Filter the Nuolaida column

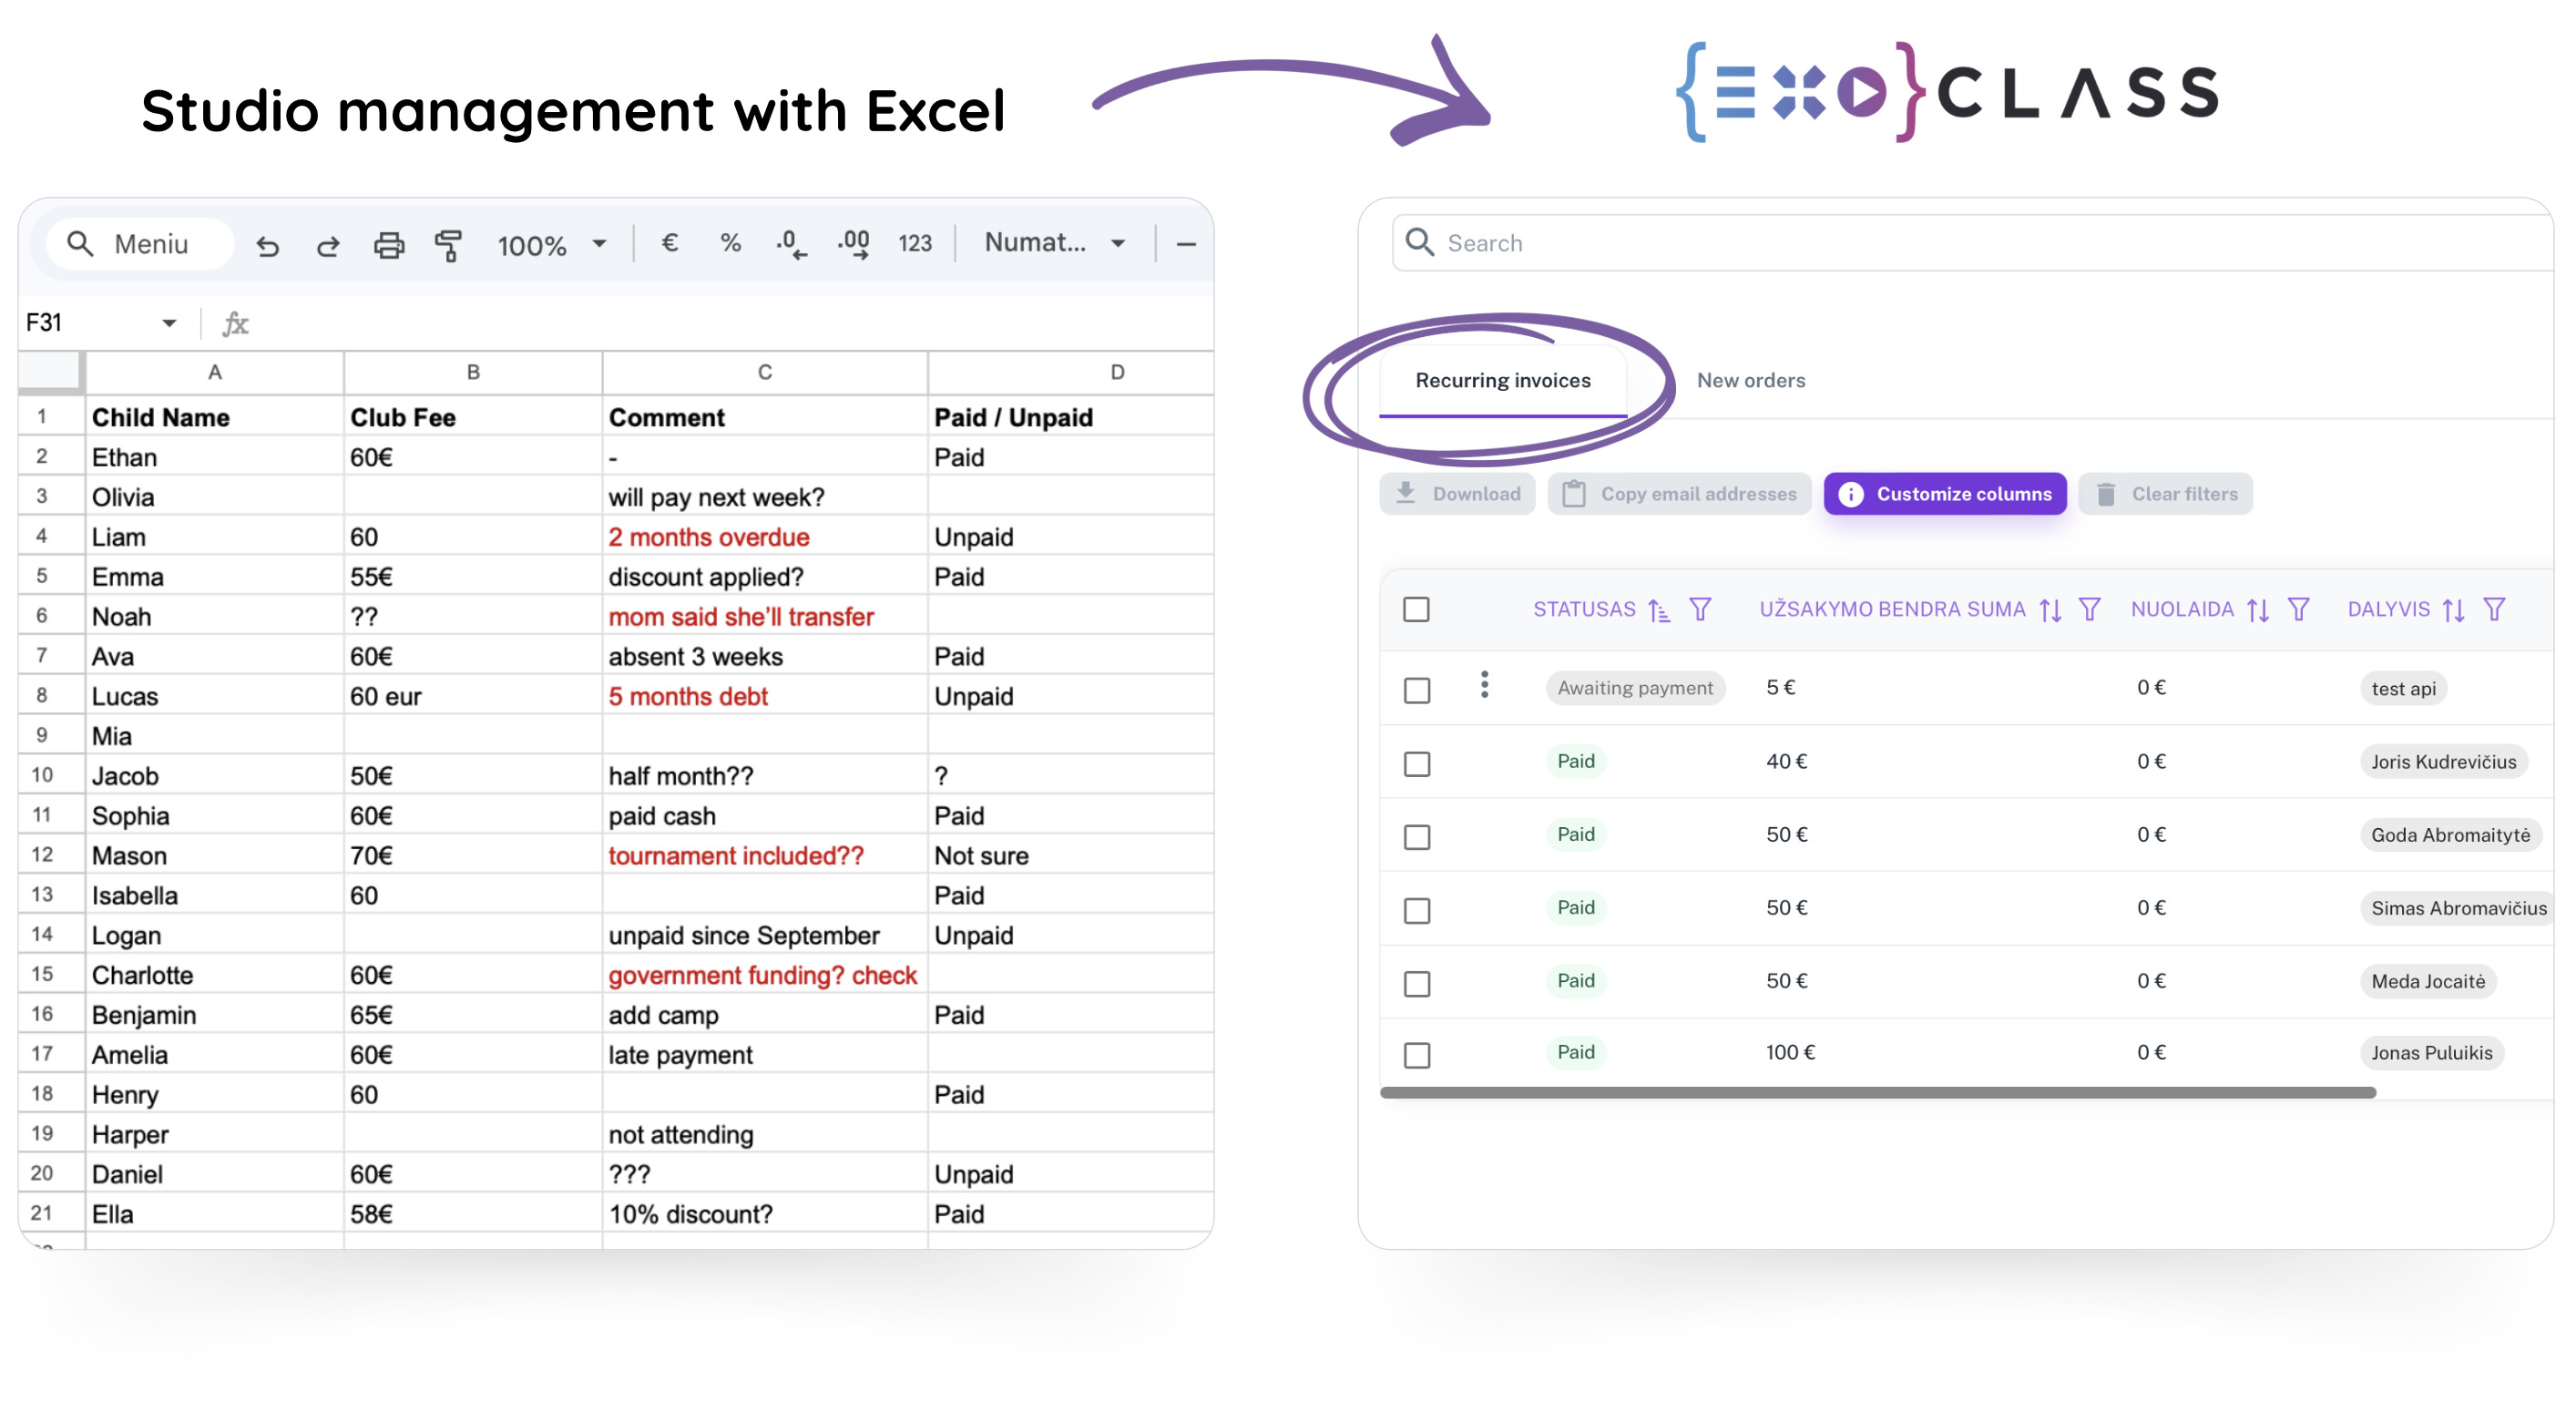pyautogui.click(x=2298, y=609)
